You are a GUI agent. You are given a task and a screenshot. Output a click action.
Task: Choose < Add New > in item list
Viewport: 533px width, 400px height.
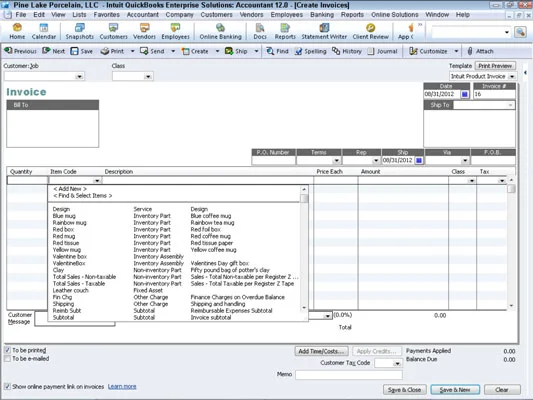[70, 189]
